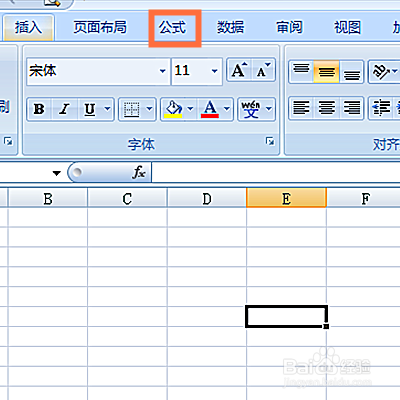Click into the formula bar input
The height and width of the screenshot is (400, 400).
click(x=276, y=172)
